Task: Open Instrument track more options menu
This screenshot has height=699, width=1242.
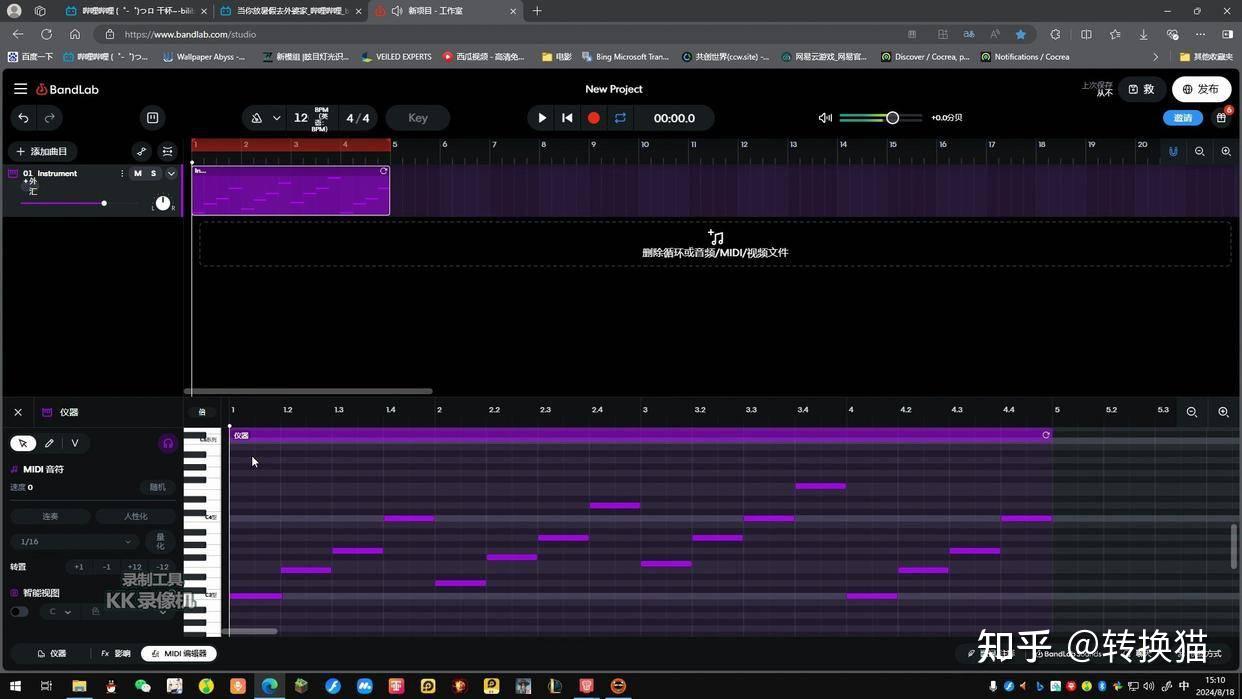Action: point(122,173)
